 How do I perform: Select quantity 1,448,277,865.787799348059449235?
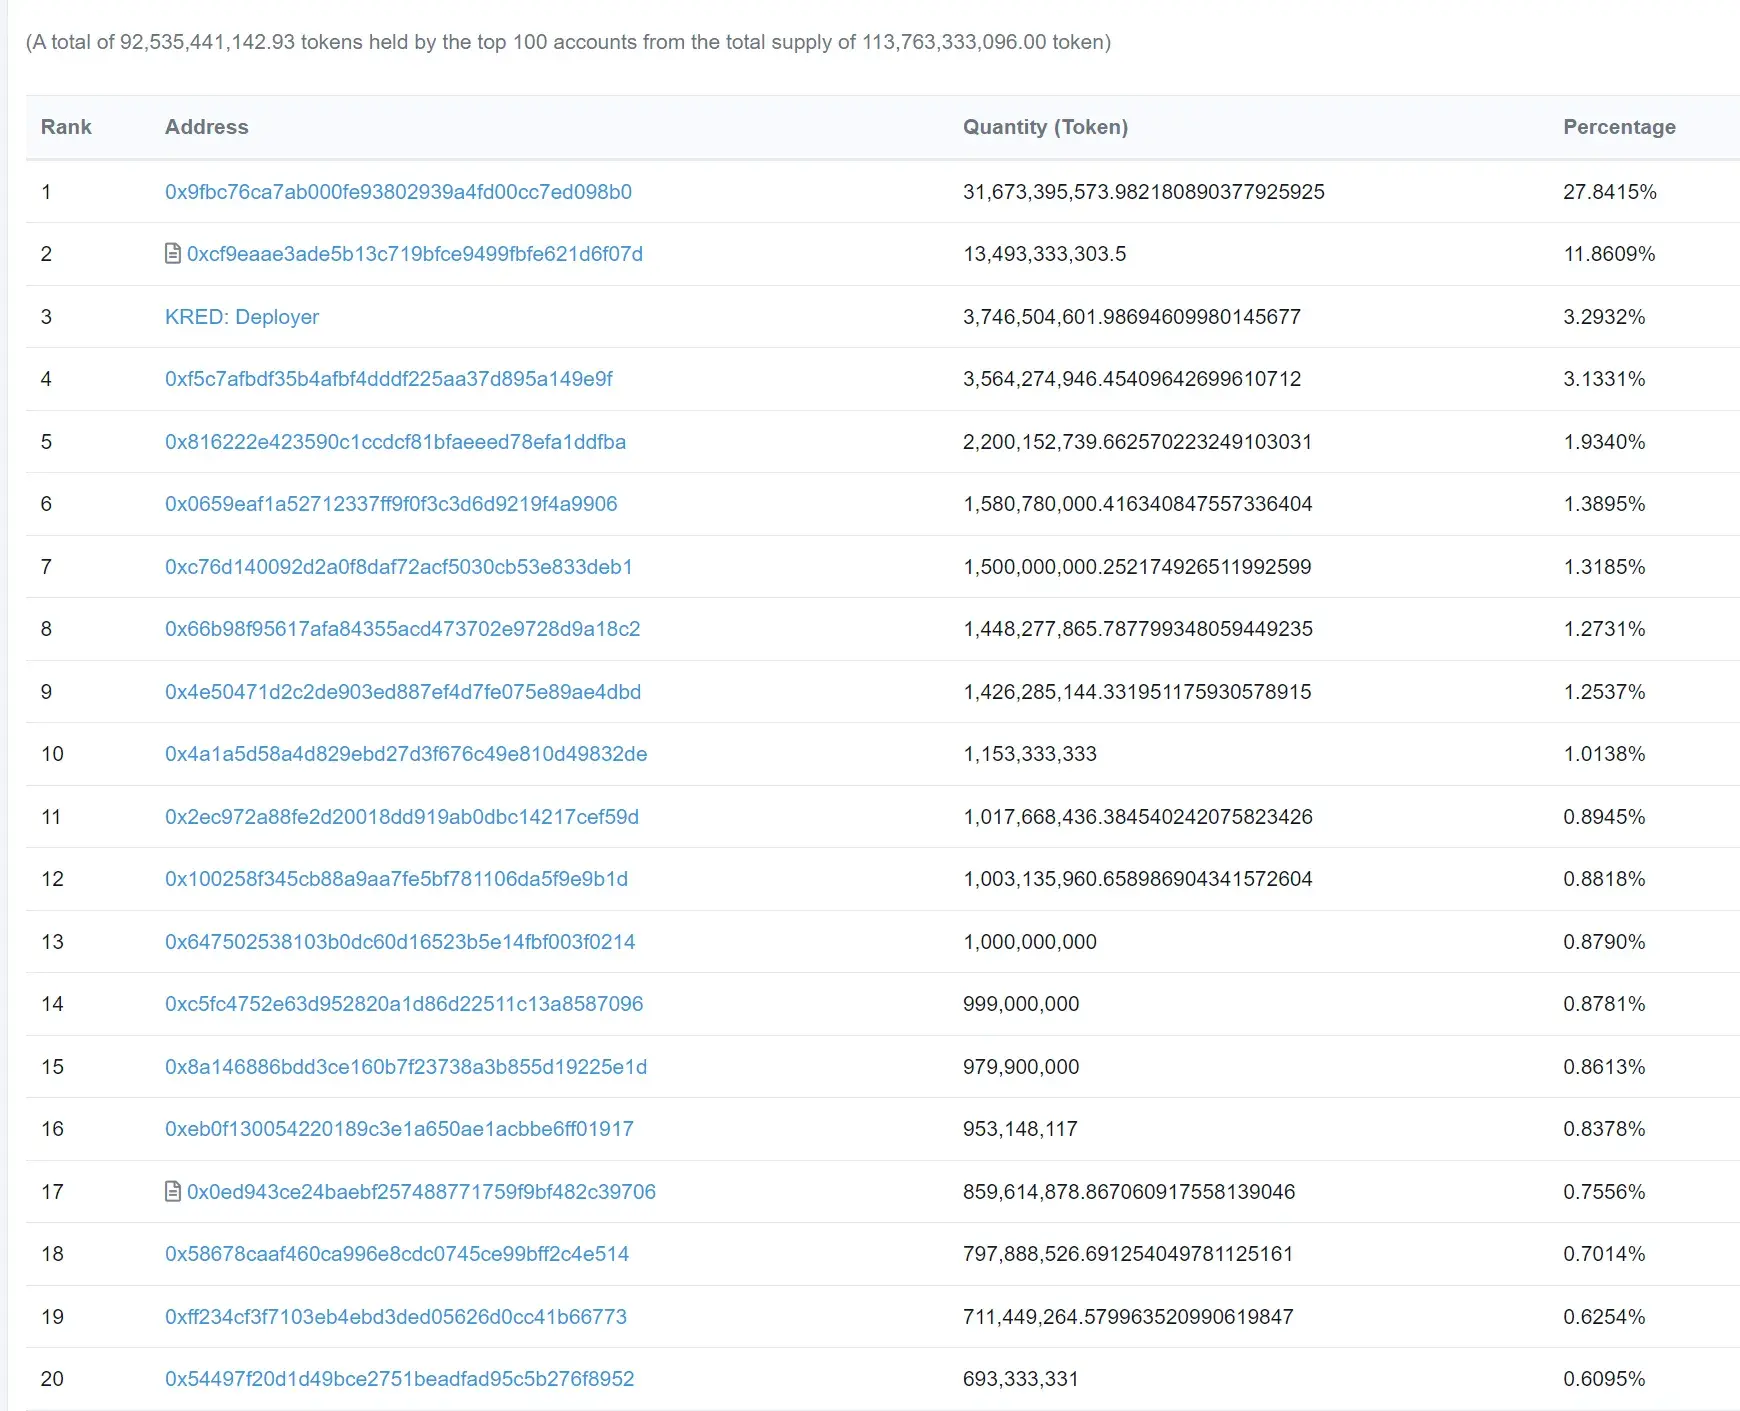tap(1138, 629)
